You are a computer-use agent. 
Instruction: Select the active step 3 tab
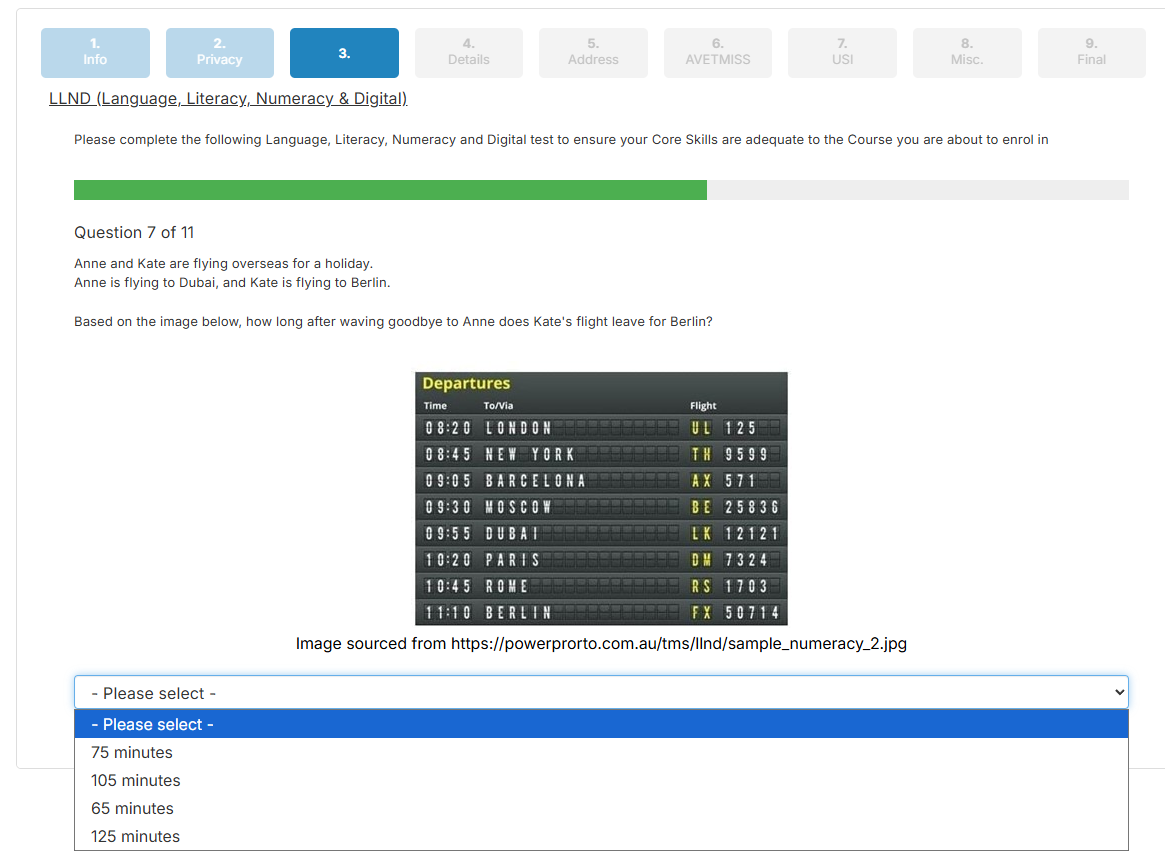tap(344, 53)
